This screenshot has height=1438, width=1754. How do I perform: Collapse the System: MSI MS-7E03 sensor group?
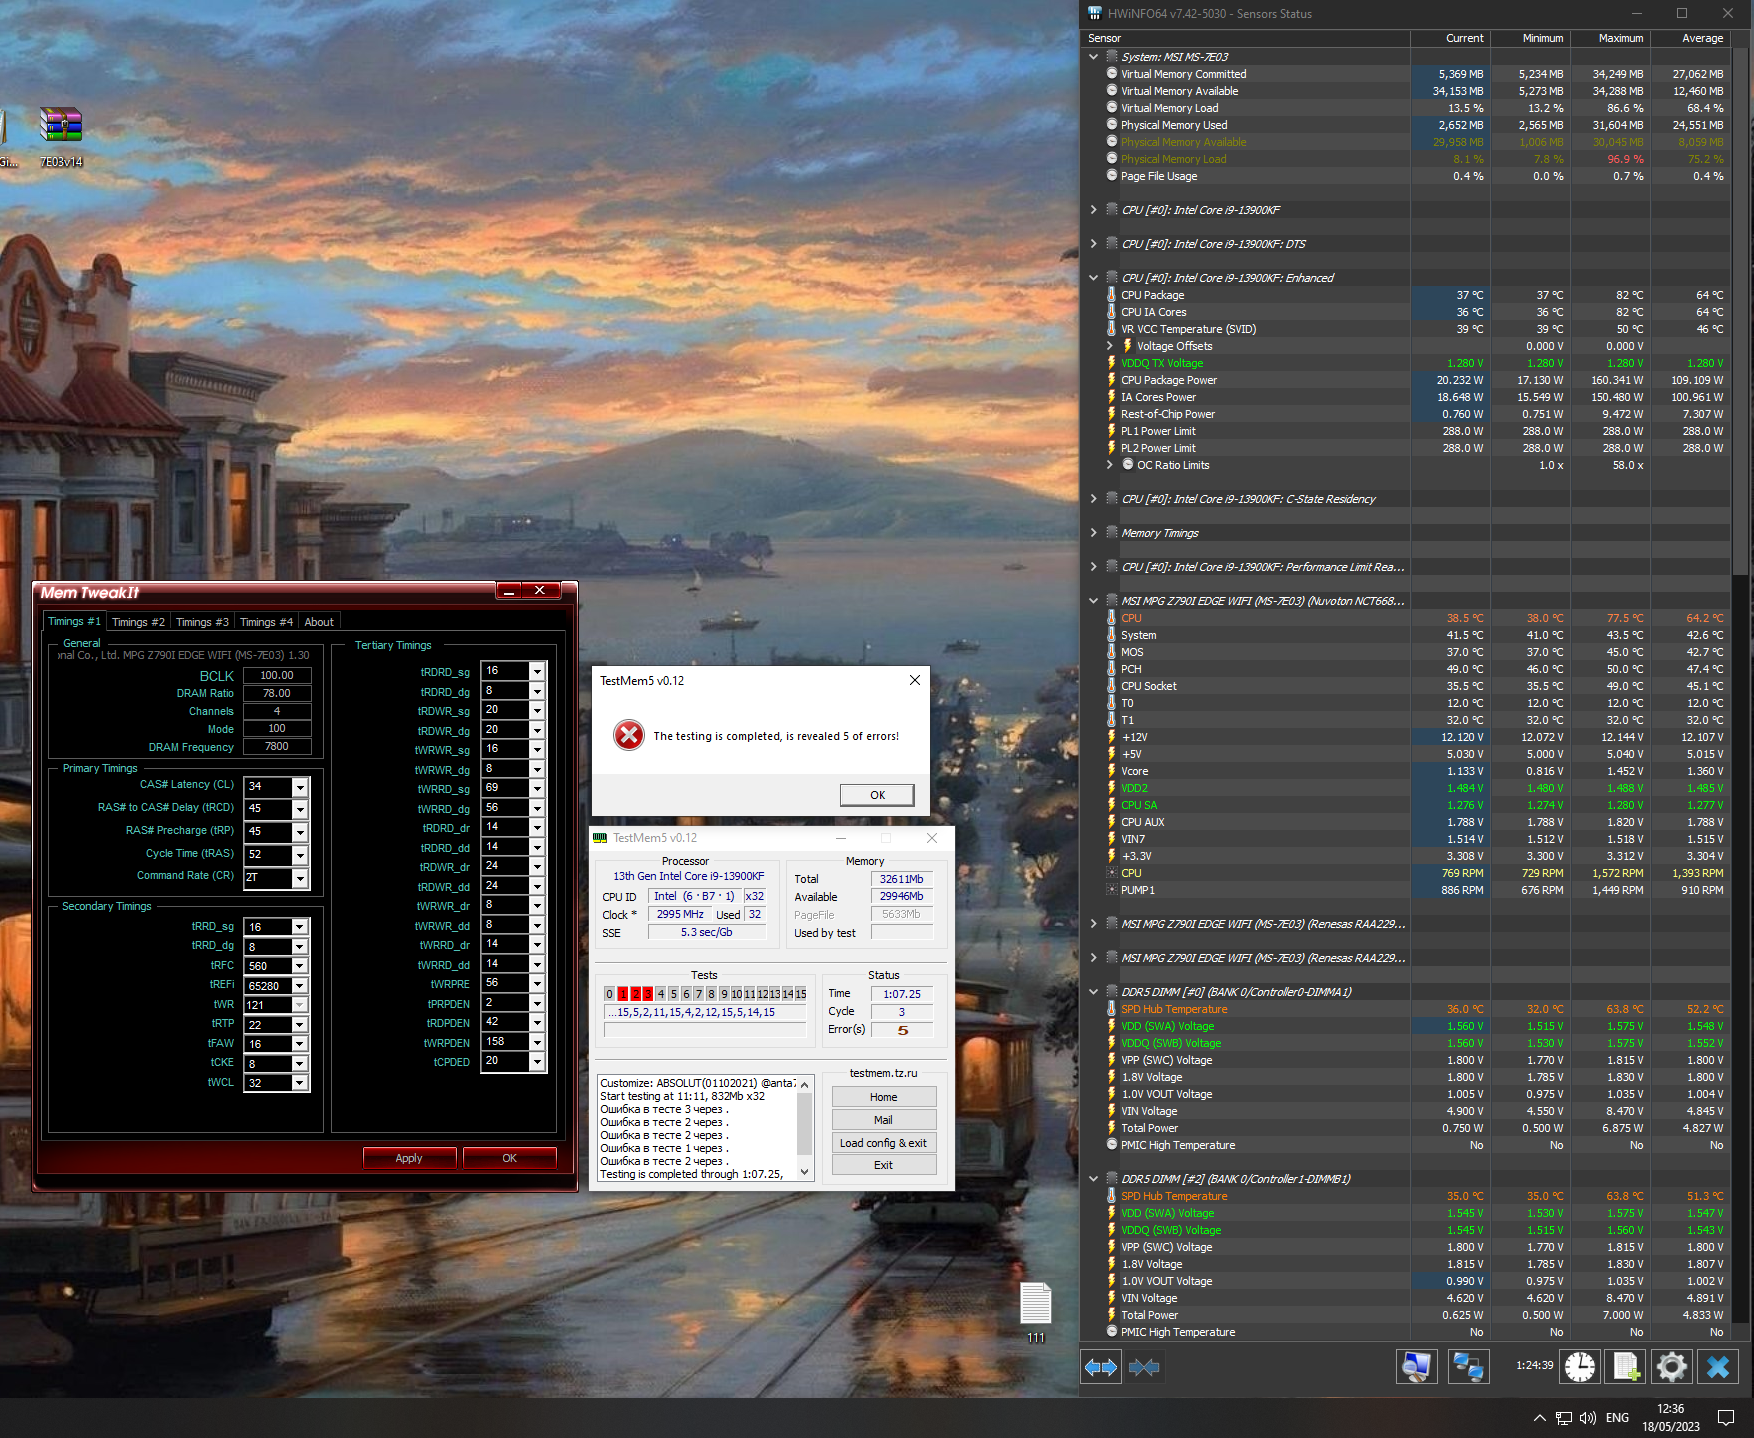(1094, 57)
